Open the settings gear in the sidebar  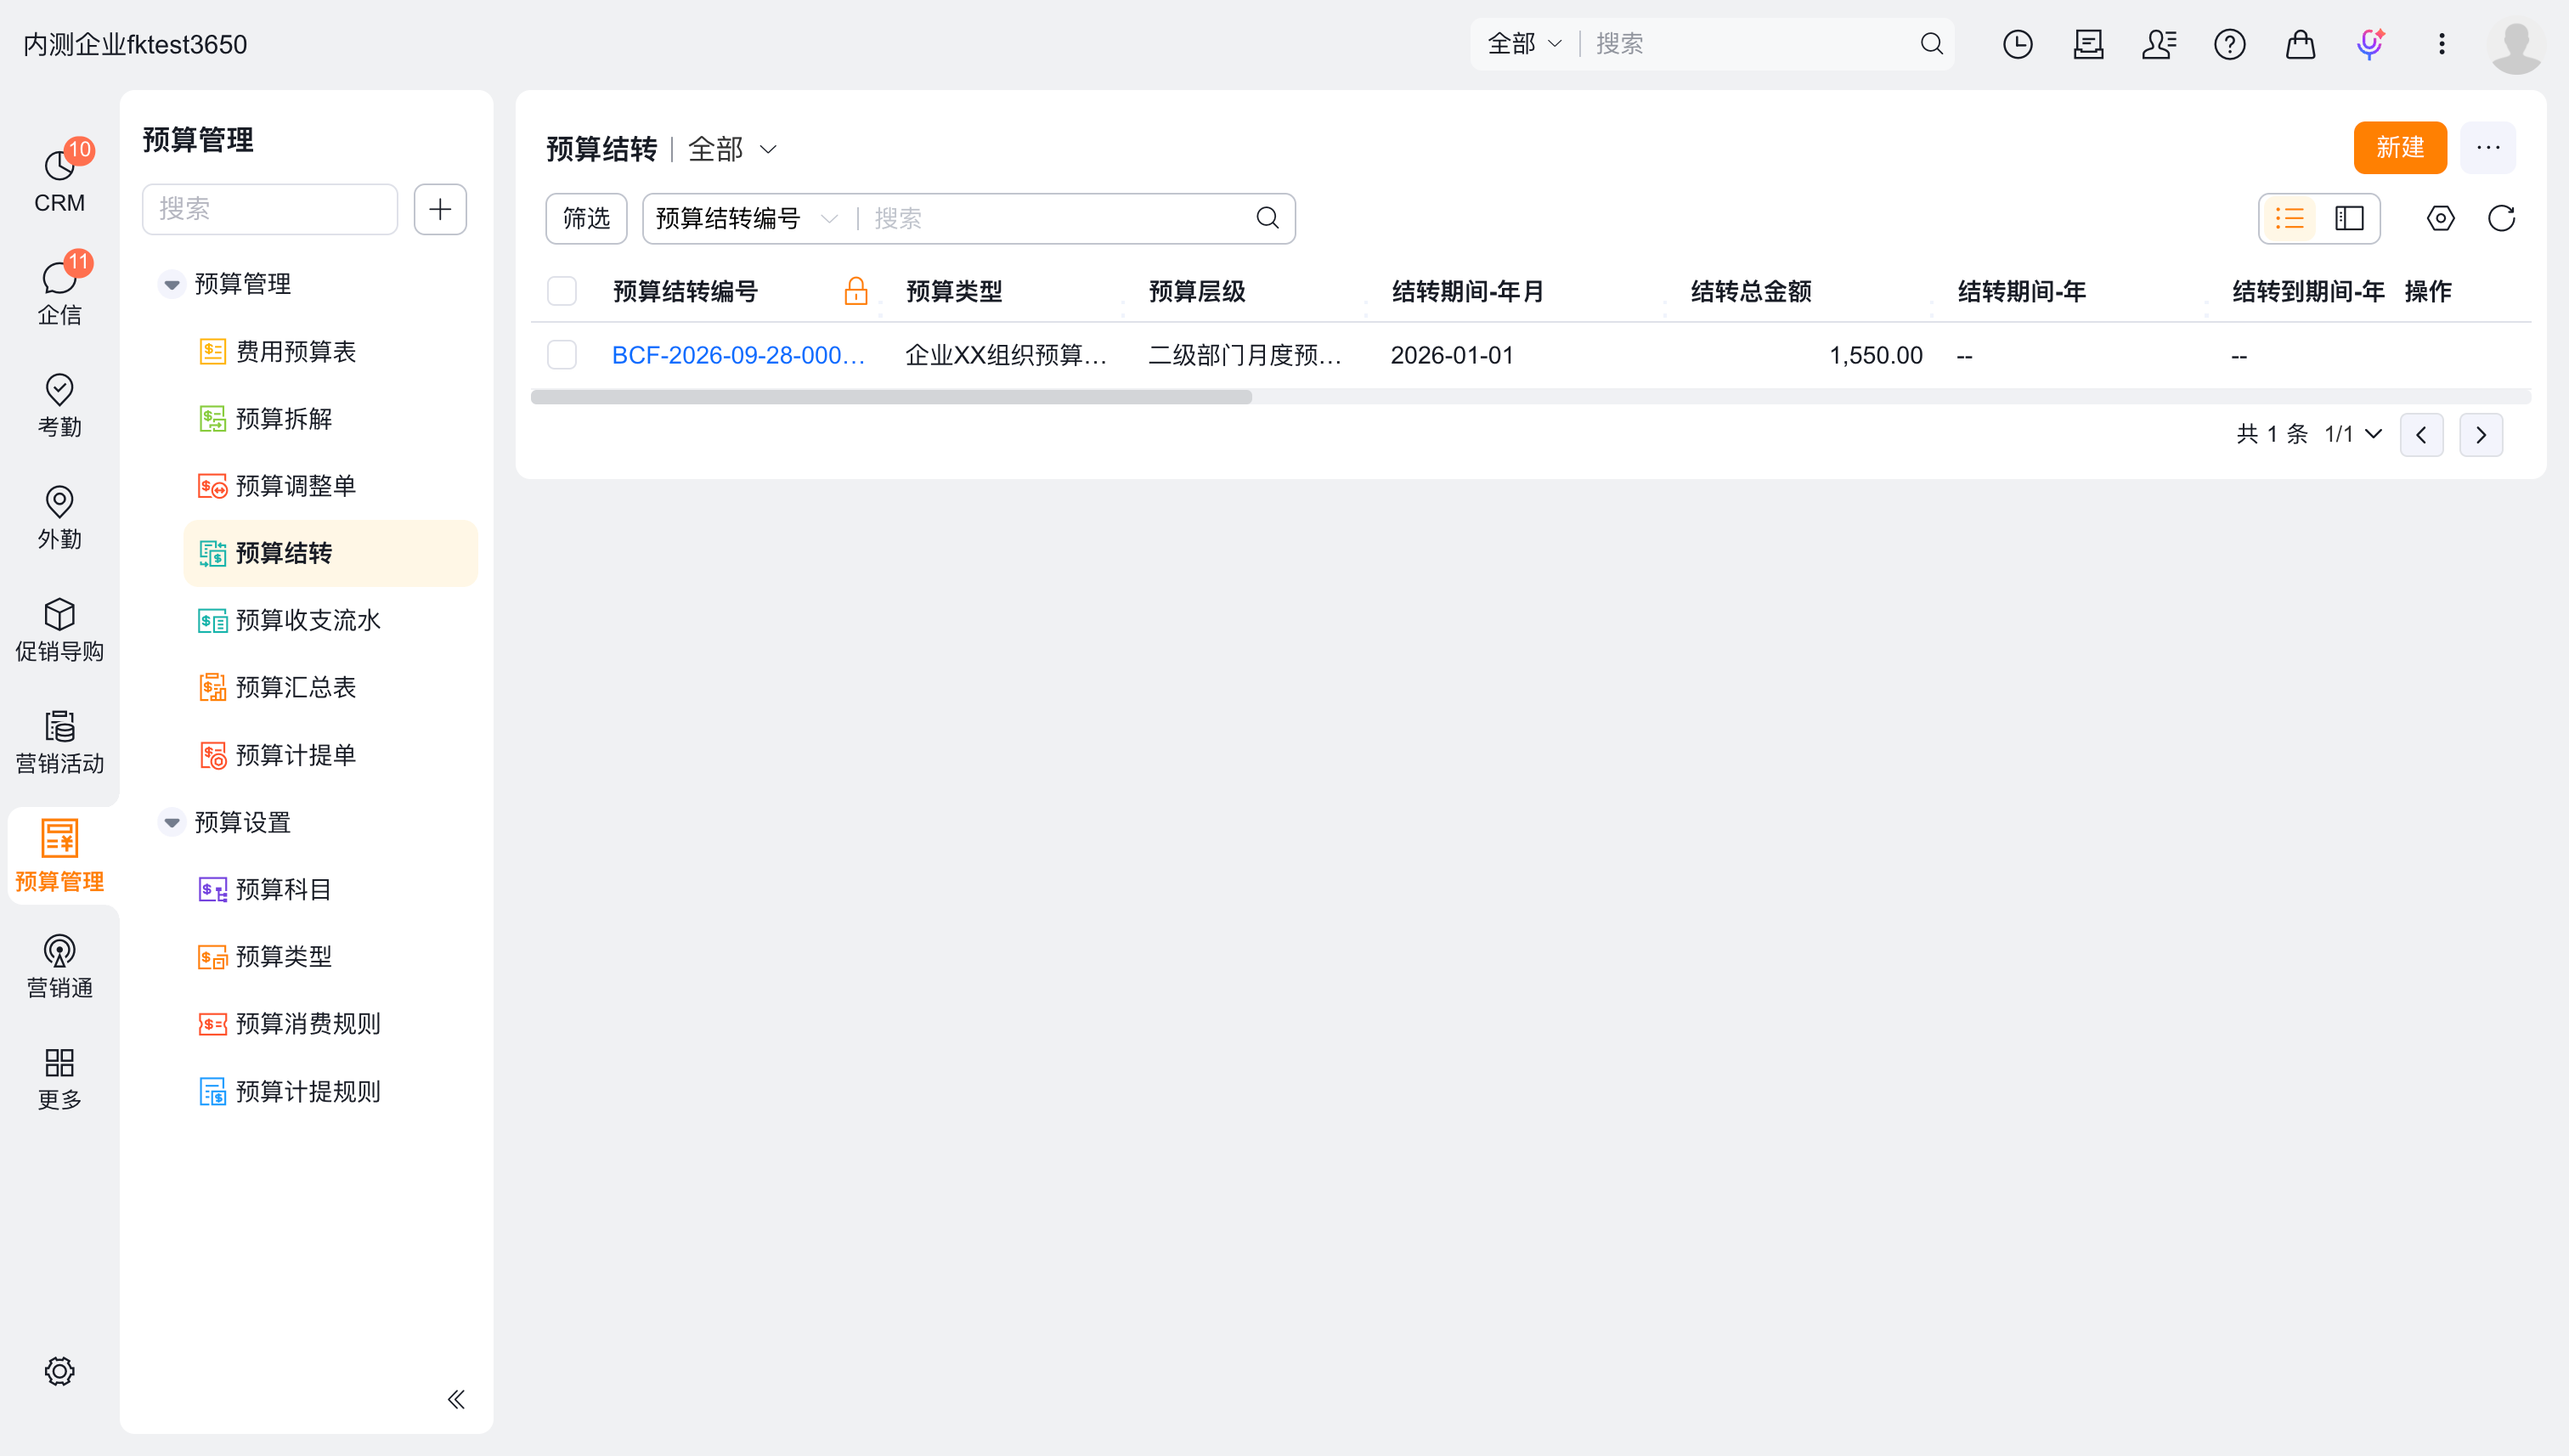click(x=59, y=1371)
